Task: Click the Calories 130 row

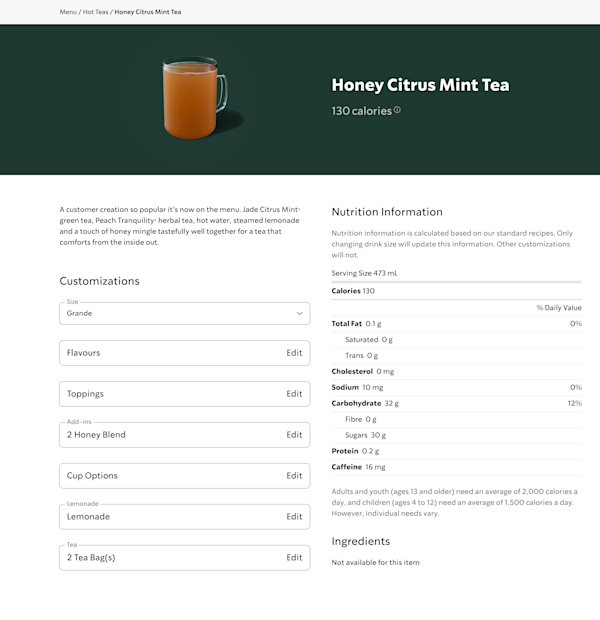Action: coord(456,291)
